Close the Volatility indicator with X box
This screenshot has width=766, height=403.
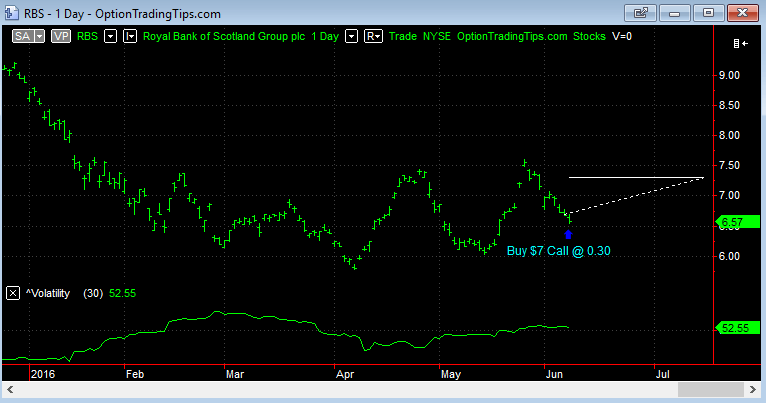click(13, 293)
